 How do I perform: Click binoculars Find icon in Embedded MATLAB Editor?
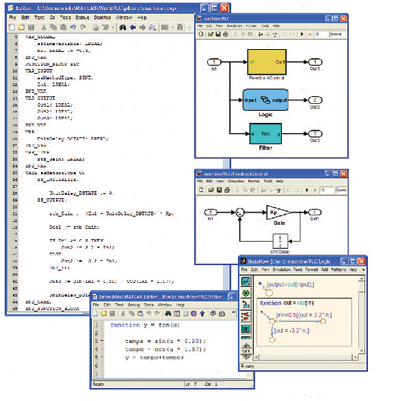(168, 314)
